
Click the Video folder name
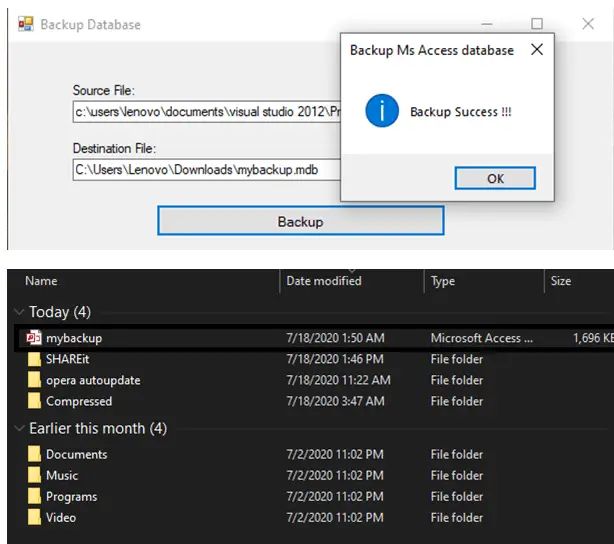click(61, 517)
